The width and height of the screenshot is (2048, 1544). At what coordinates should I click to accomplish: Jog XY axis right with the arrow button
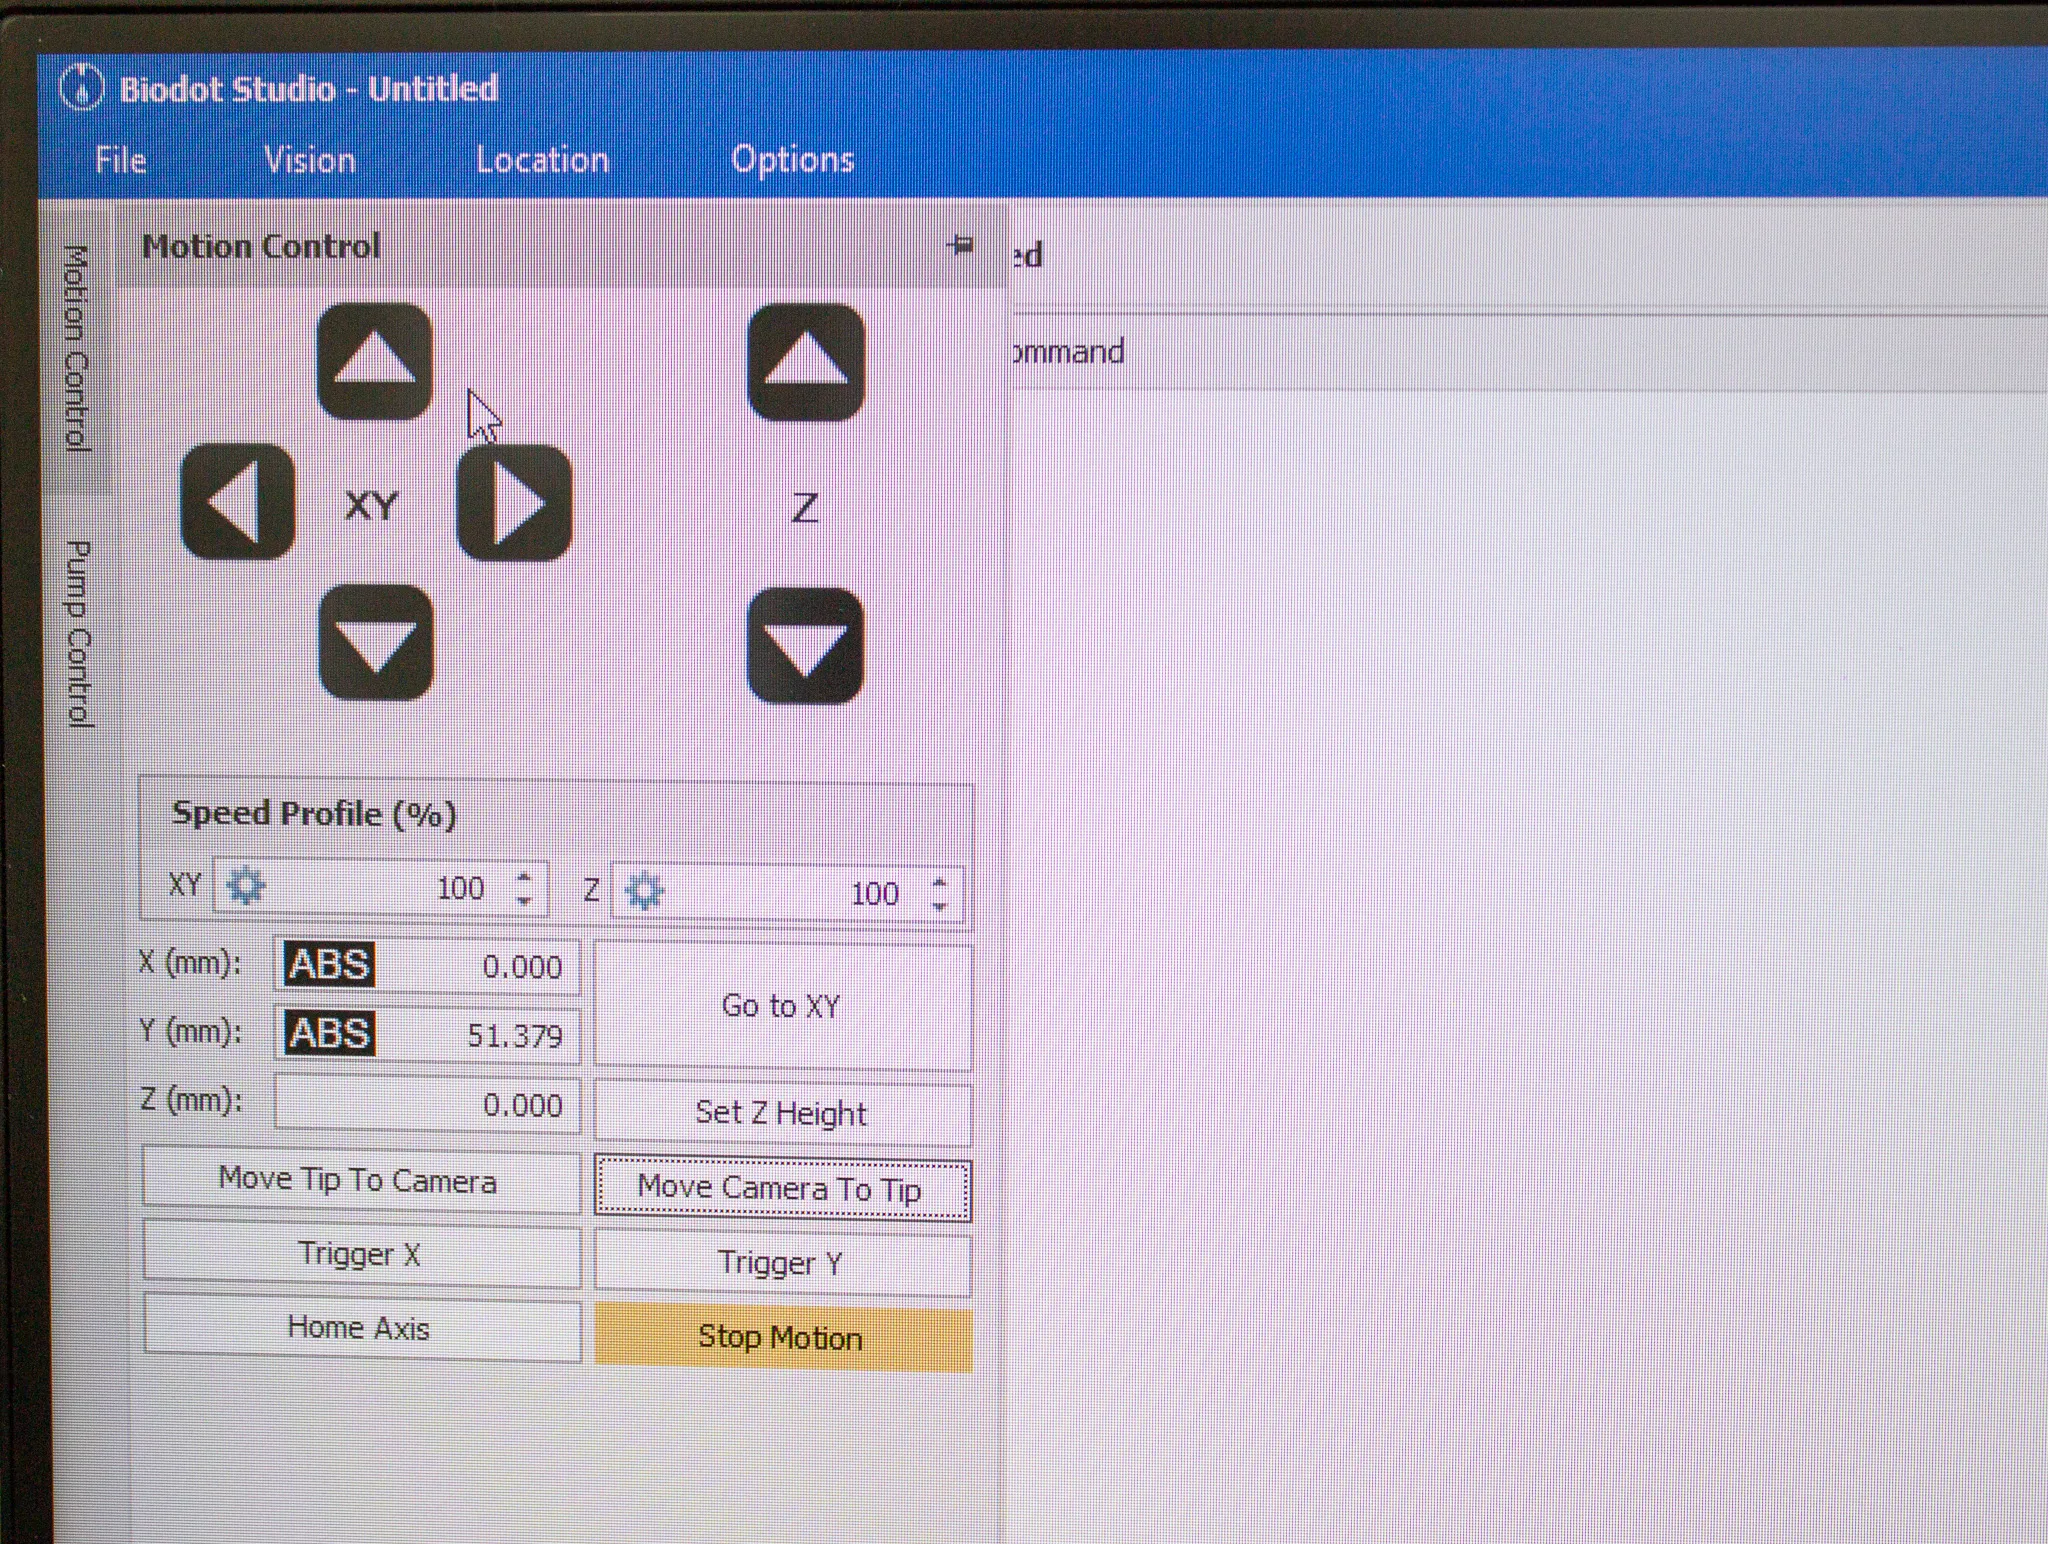(x=514, y=503)
